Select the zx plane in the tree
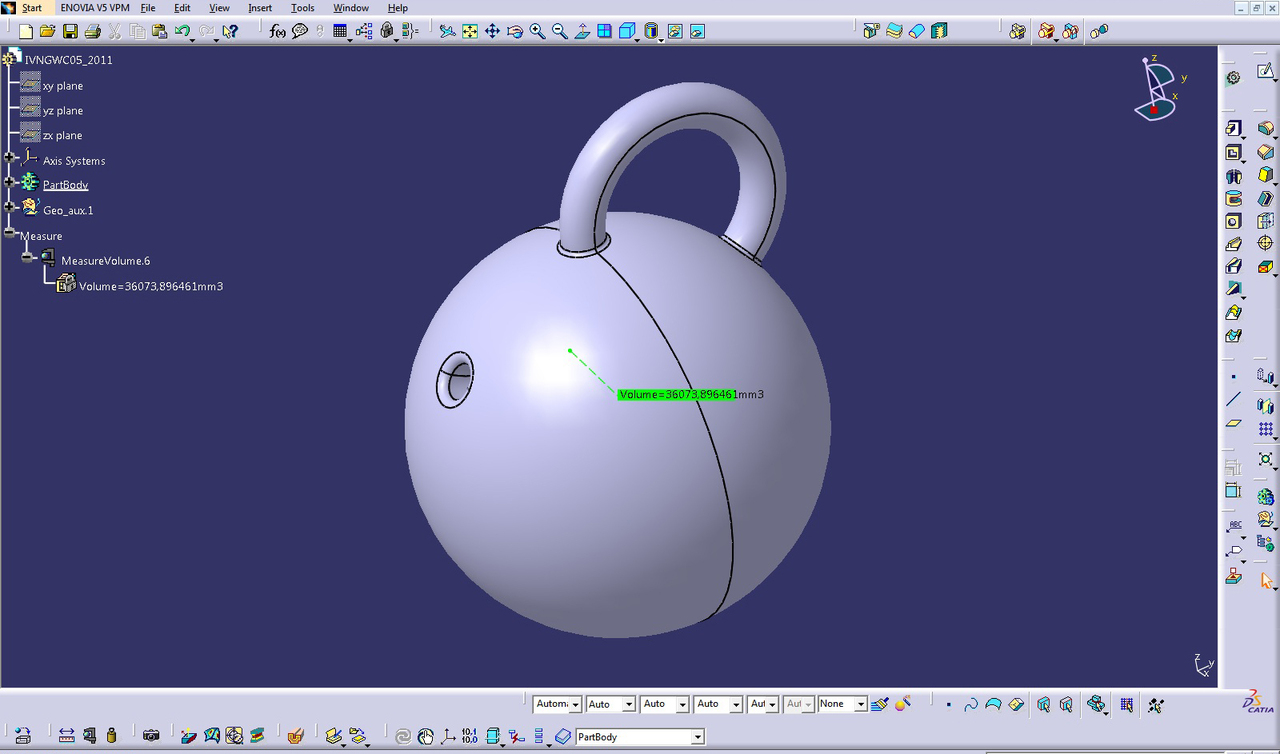 62,136
